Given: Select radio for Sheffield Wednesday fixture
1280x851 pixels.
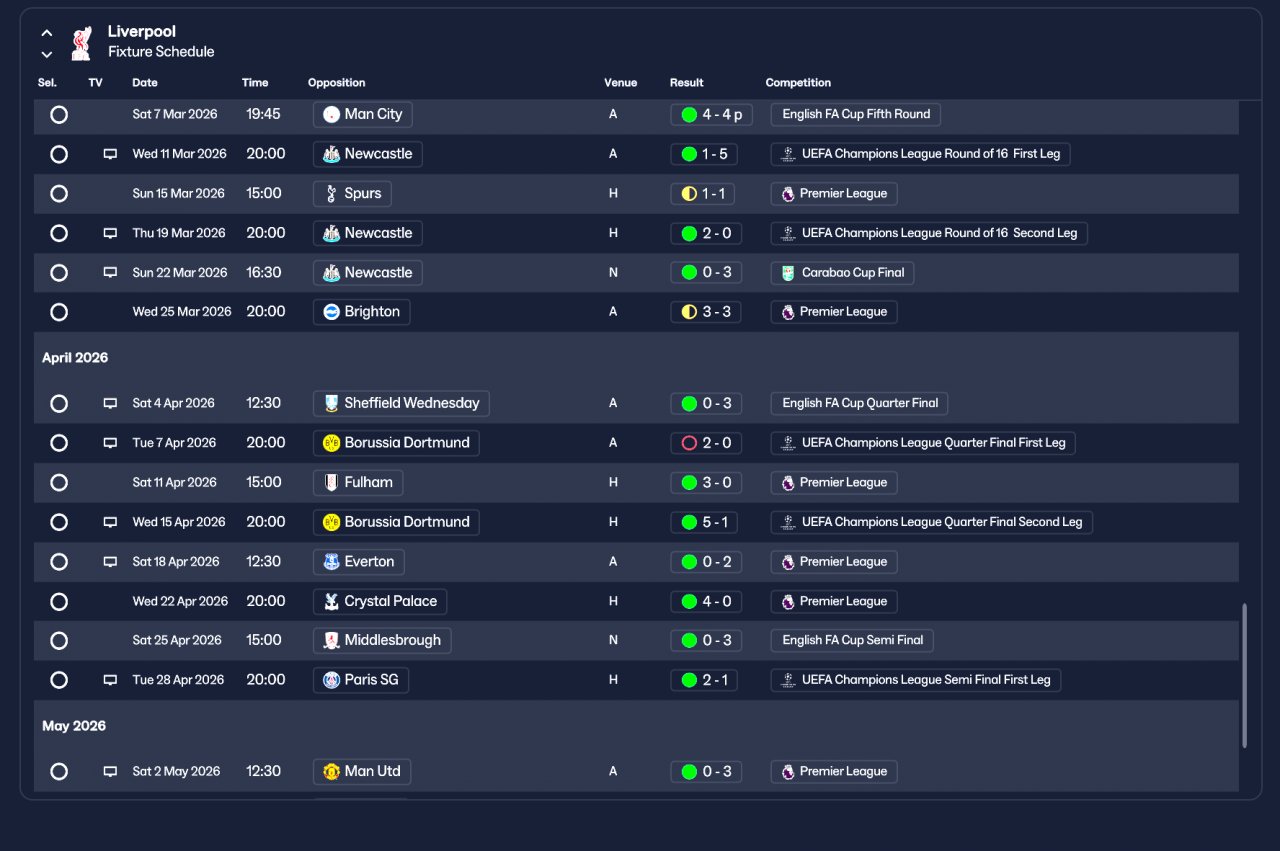Looking at the screenshot, I should (x=59, y=403).
